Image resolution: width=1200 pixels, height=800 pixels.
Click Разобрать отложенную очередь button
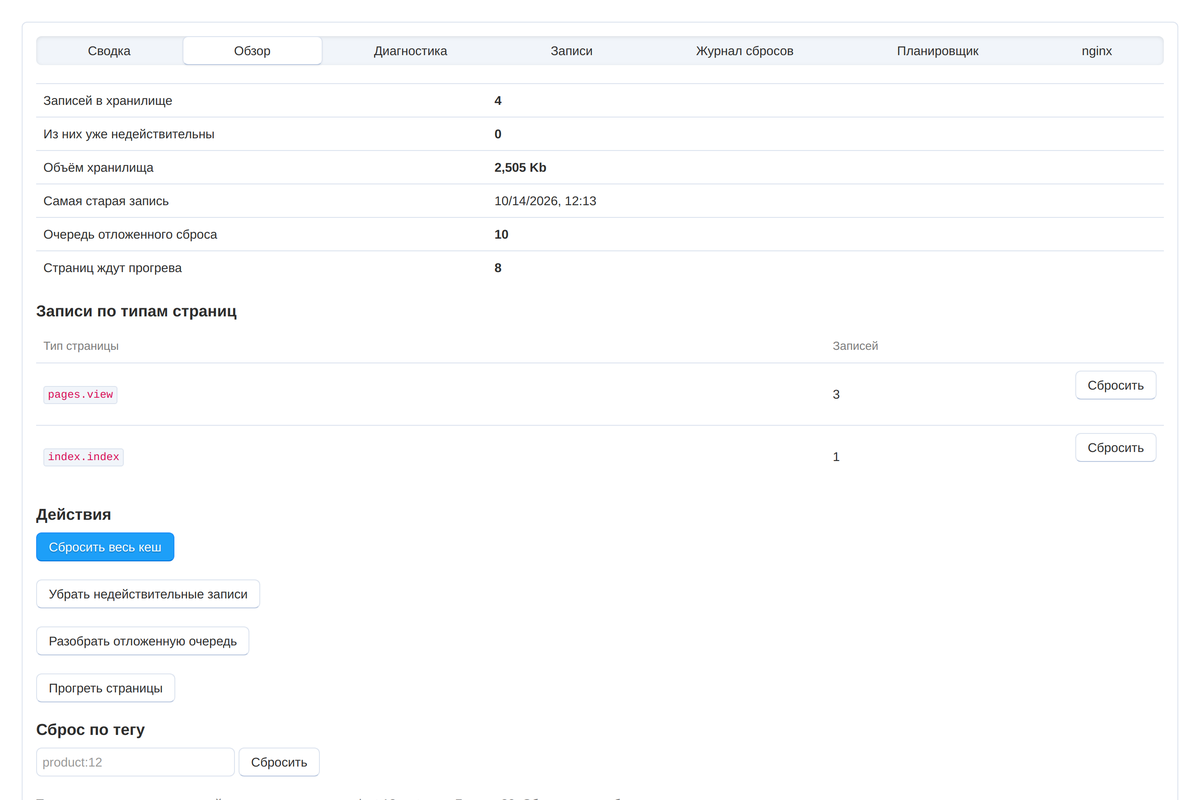click(x=143, y=641)
